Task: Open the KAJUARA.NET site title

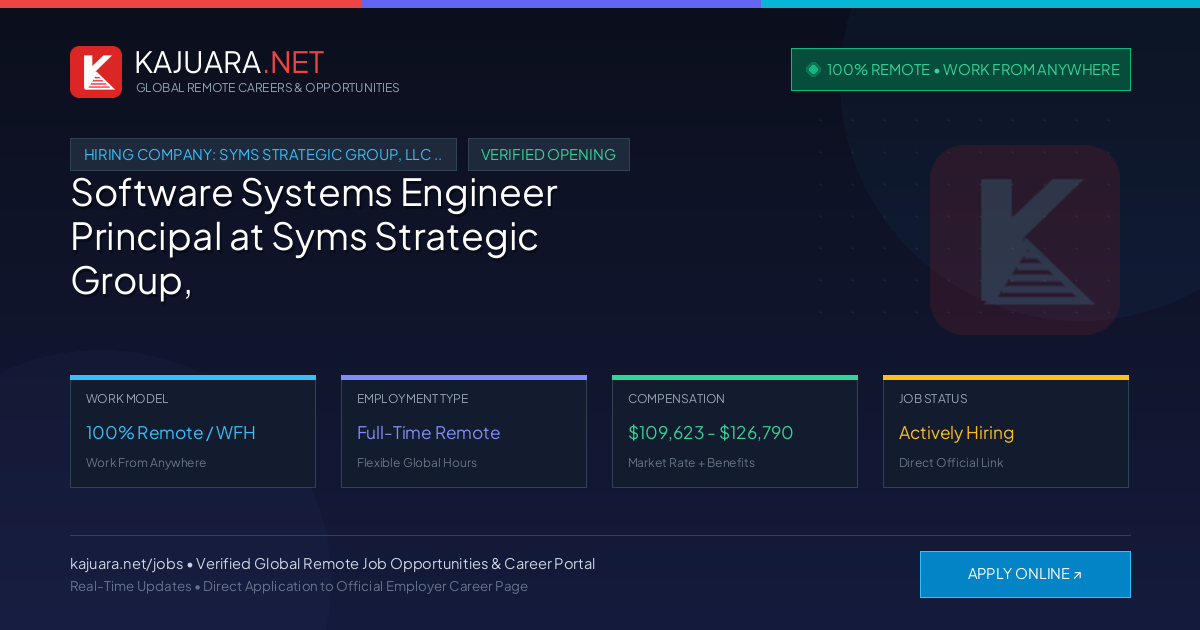Action: click(229, 62)
